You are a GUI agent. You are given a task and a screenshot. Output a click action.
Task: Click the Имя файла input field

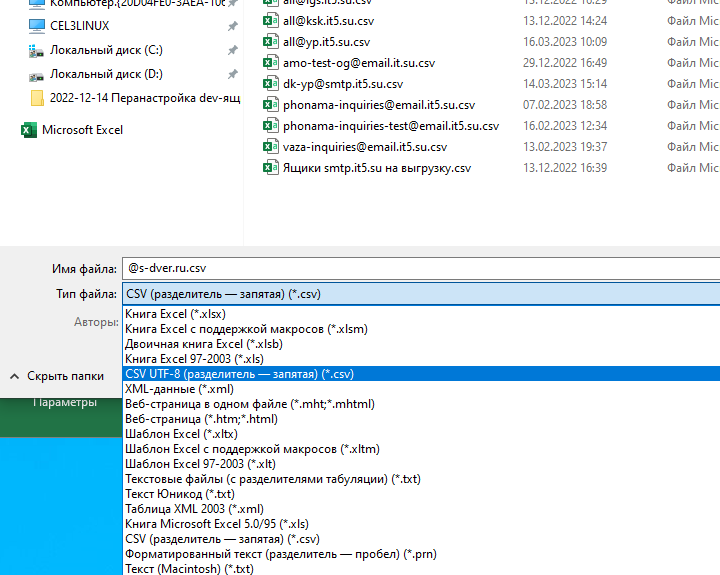pyautogui.click(x=421, y=268)
